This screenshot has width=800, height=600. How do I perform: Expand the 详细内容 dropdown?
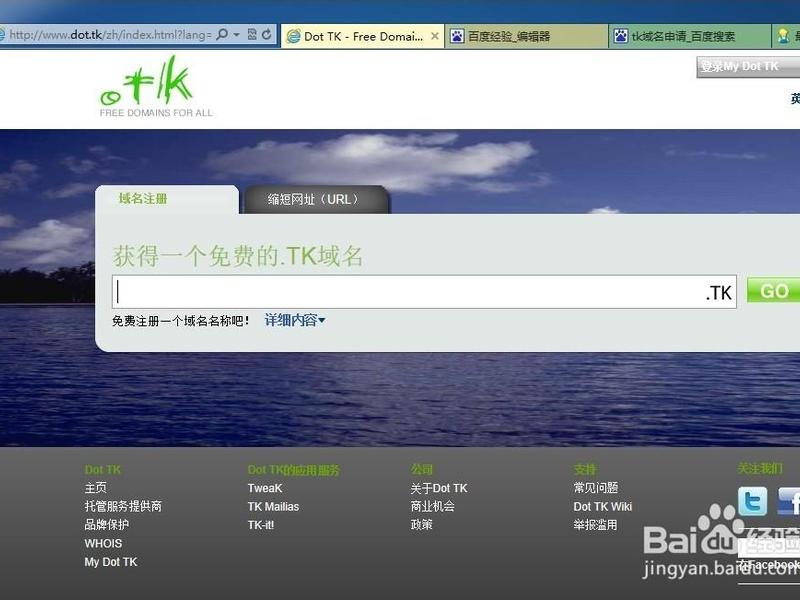pos(294,320)
